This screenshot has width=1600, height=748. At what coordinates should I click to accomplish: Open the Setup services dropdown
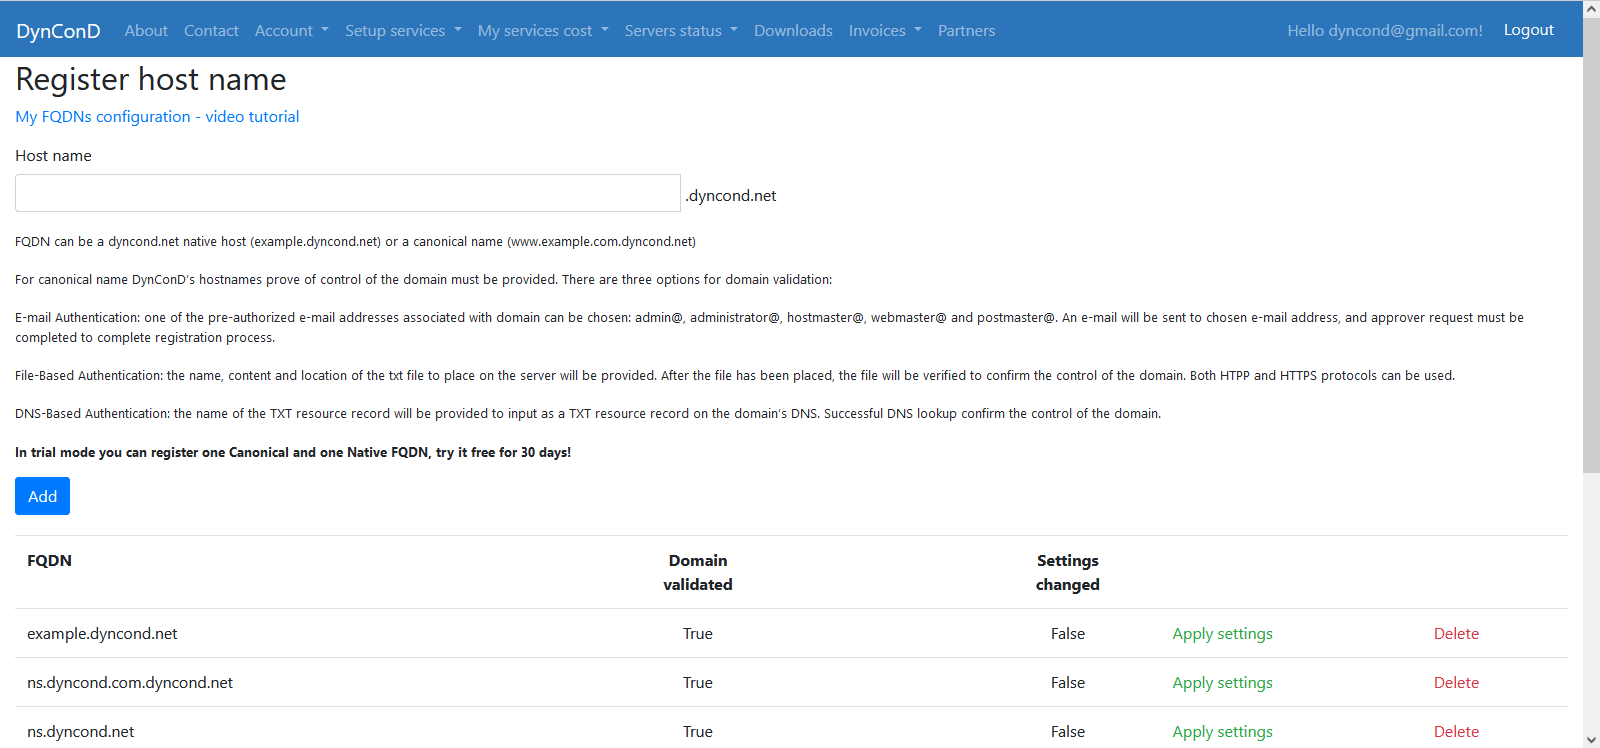coord(404,31)
